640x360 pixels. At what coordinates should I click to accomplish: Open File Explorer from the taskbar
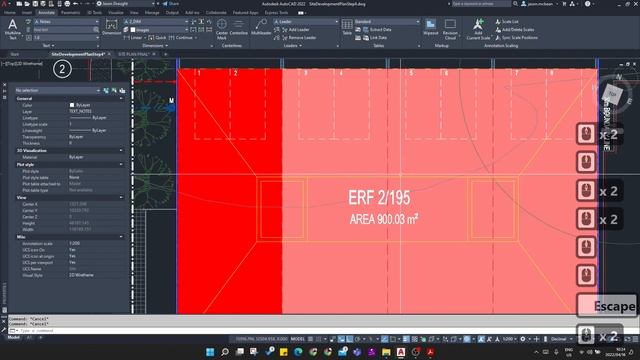point(386,352)
